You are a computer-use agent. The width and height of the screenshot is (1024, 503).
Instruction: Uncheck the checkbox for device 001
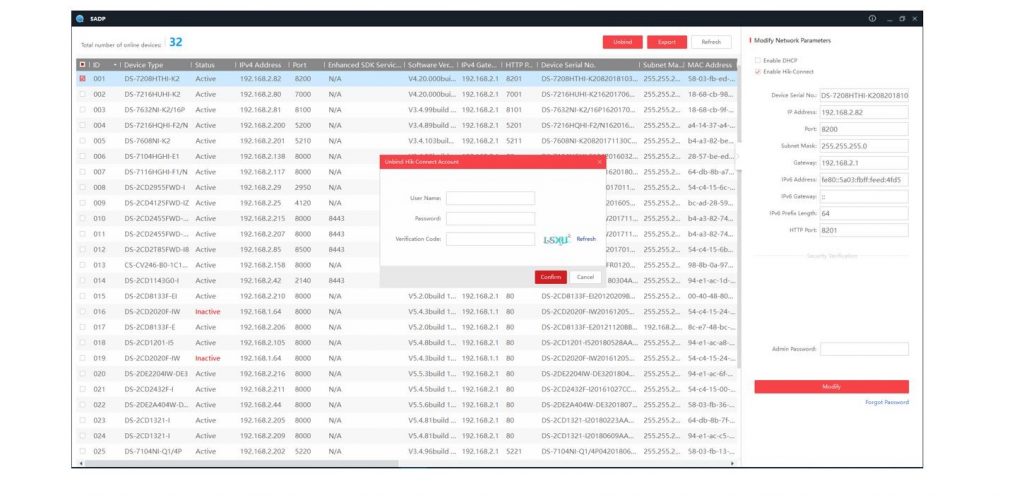[82, 79]
